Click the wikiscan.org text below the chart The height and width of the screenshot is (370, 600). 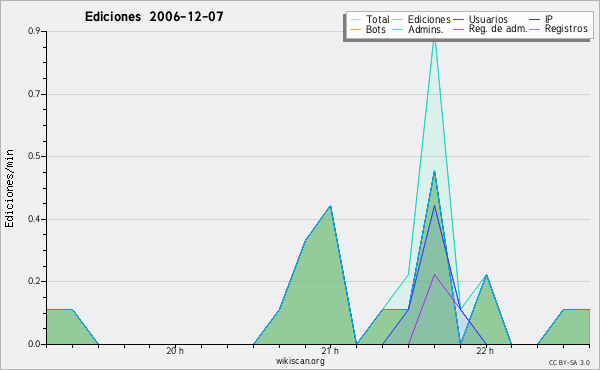(300, 361)
